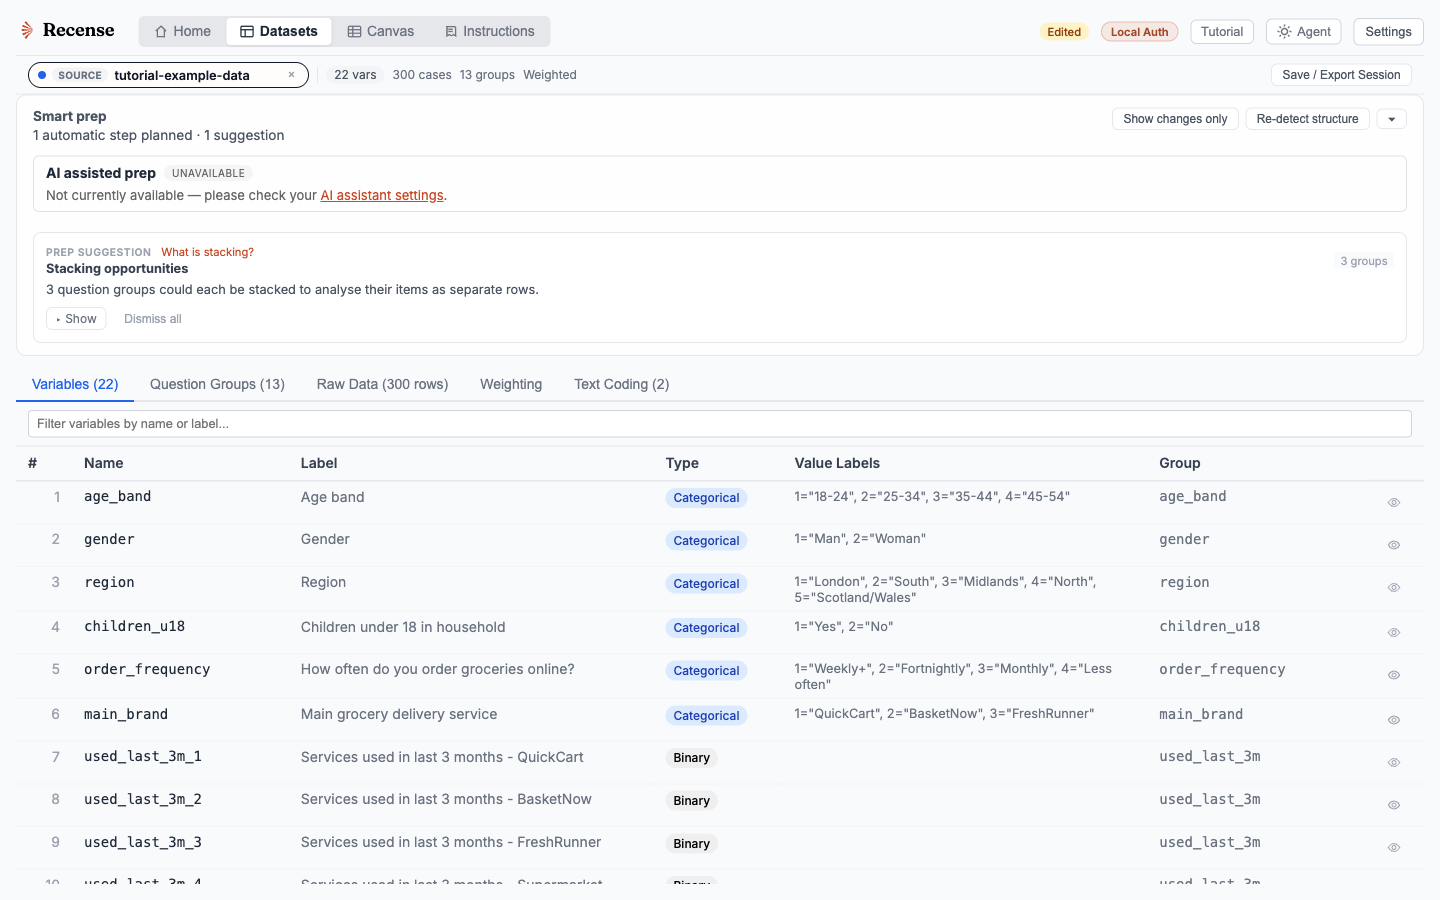Click the 'What is stacking?' link
1440x900 pixels.
pos(207,252)
